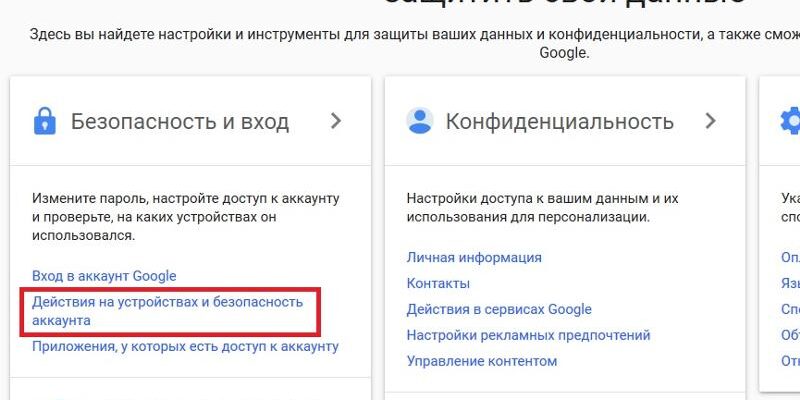Screen dimensions: 800x400
Task: Click the cut-off link starting with Опл
Action: point(790,257)
